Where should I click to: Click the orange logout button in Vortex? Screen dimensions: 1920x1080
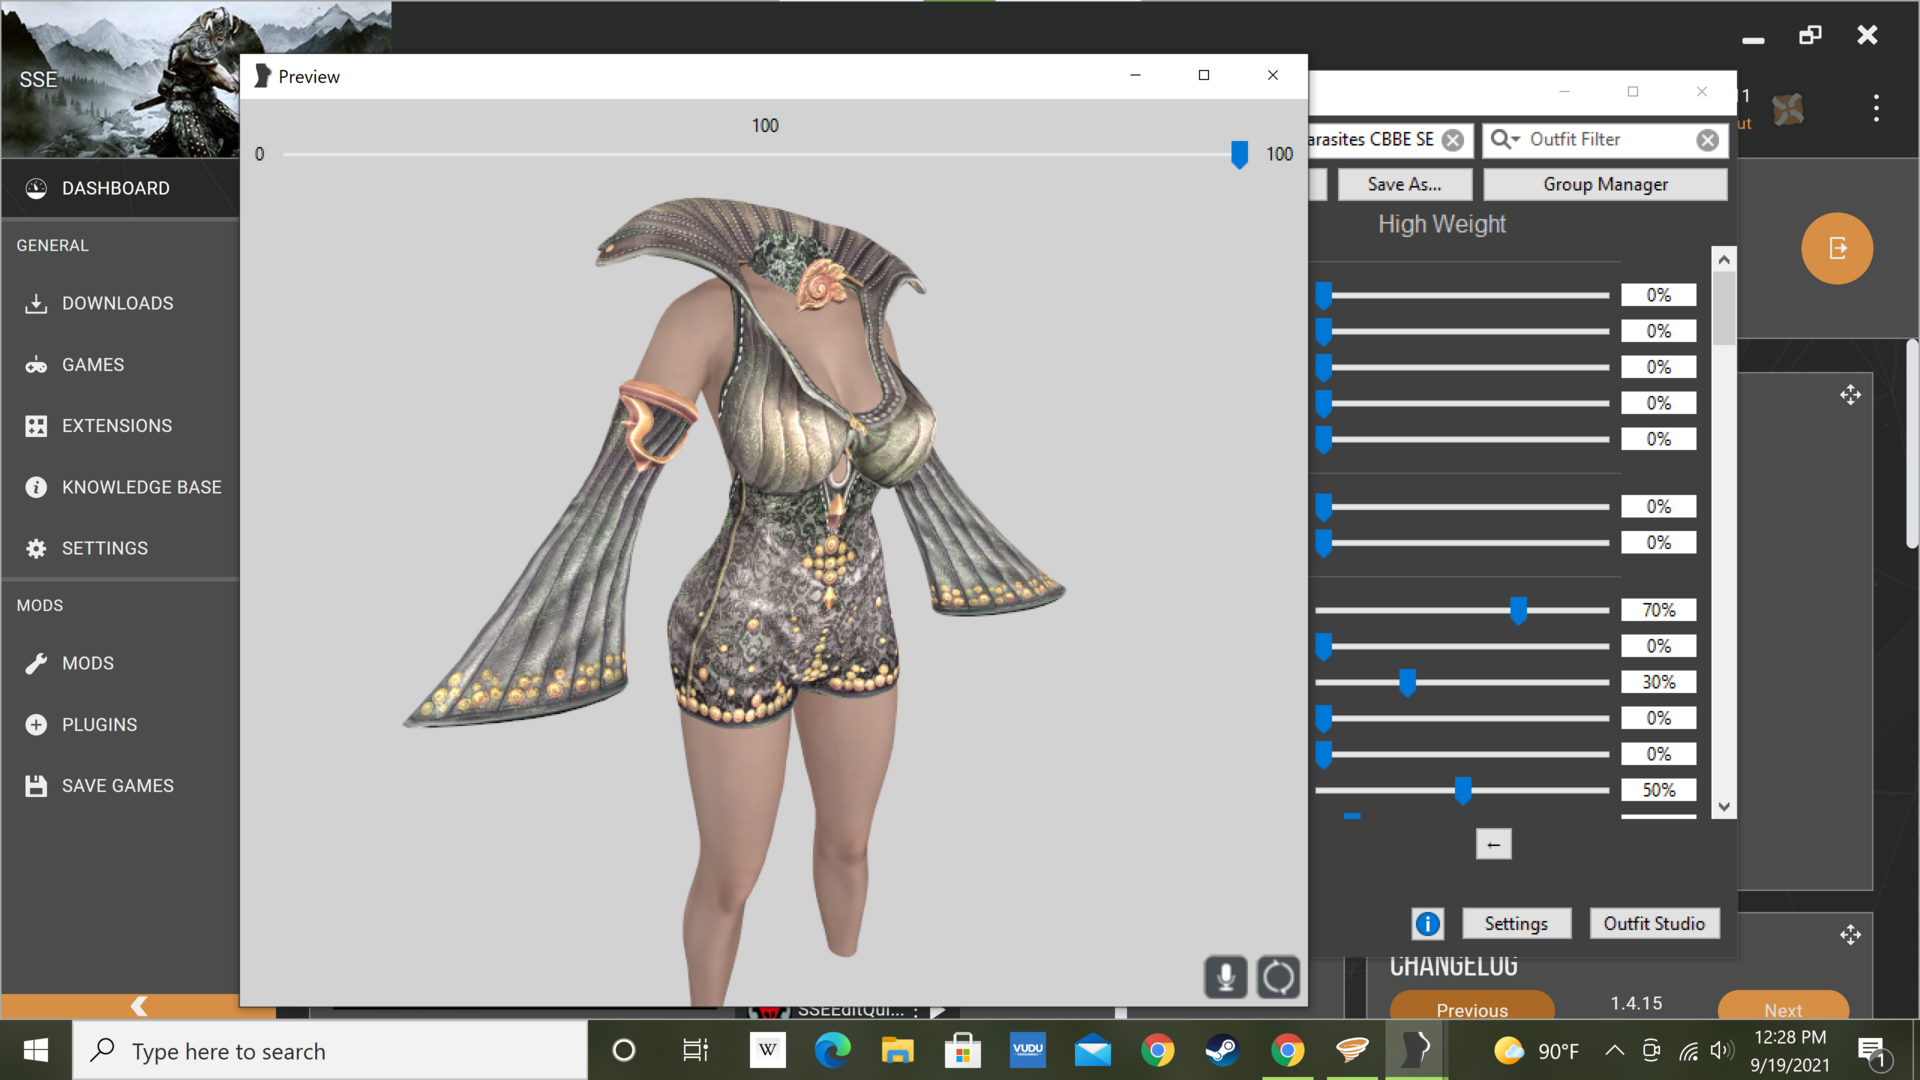point(1837,248)
